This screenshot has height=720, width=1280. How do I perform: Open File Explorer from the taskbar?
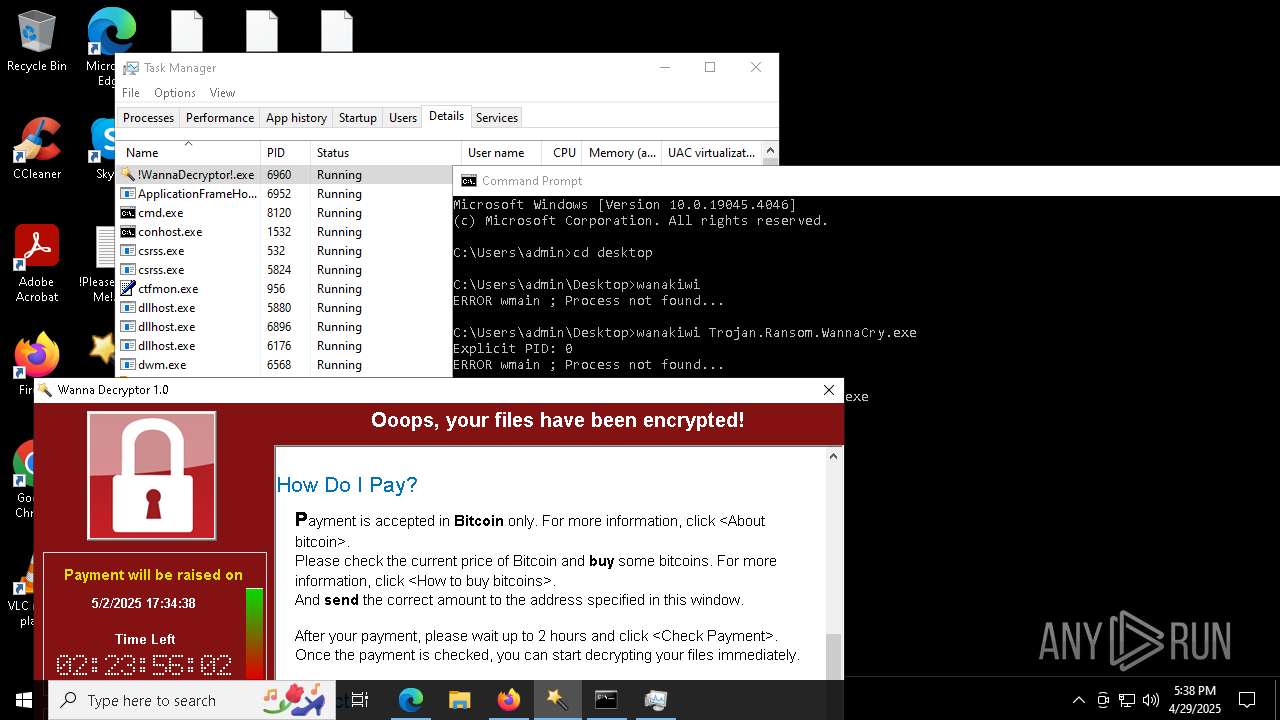pos(459,700)
